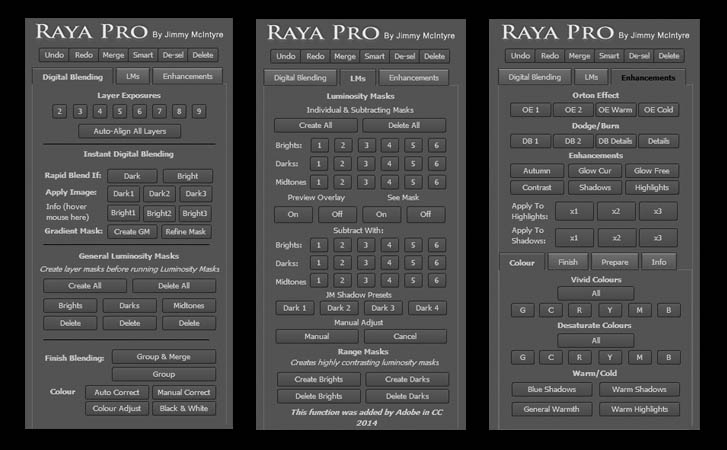Open the Finish sub-tab
Image resolution: width=727 pixels, height=450 pixels.
point(568,262)
